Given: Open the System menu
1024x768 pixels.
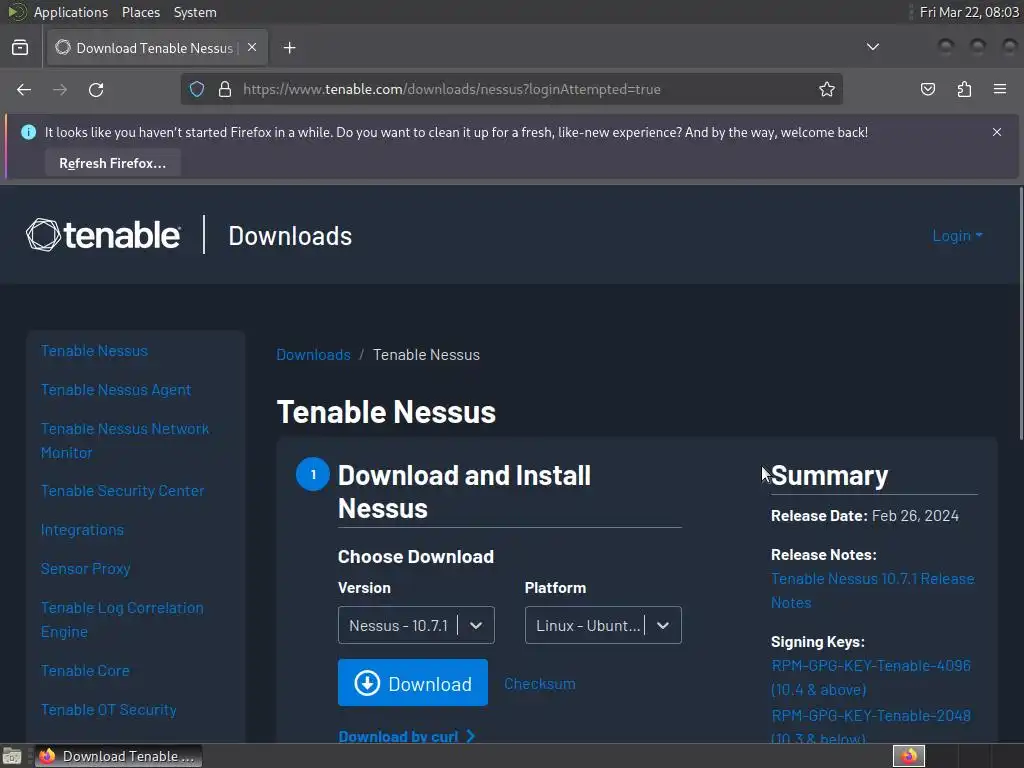Looking at the screenshot, I should click(x=195, y=12).
